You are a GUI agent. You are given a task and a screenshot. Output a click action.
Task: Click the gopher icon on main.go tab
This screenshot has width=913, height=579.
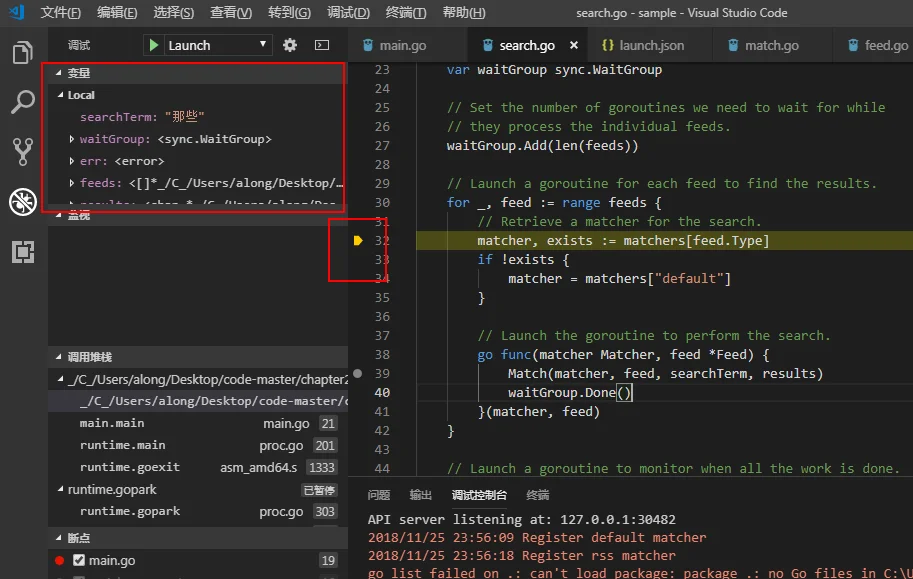click(367, 45)
